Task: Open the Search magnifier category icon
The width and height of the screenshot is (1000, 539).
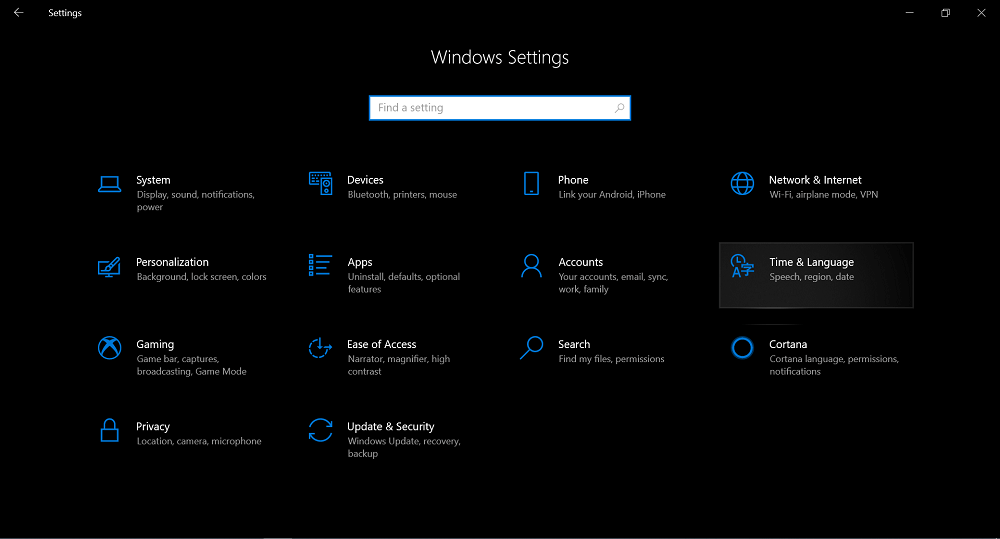Action: (531, 348)
